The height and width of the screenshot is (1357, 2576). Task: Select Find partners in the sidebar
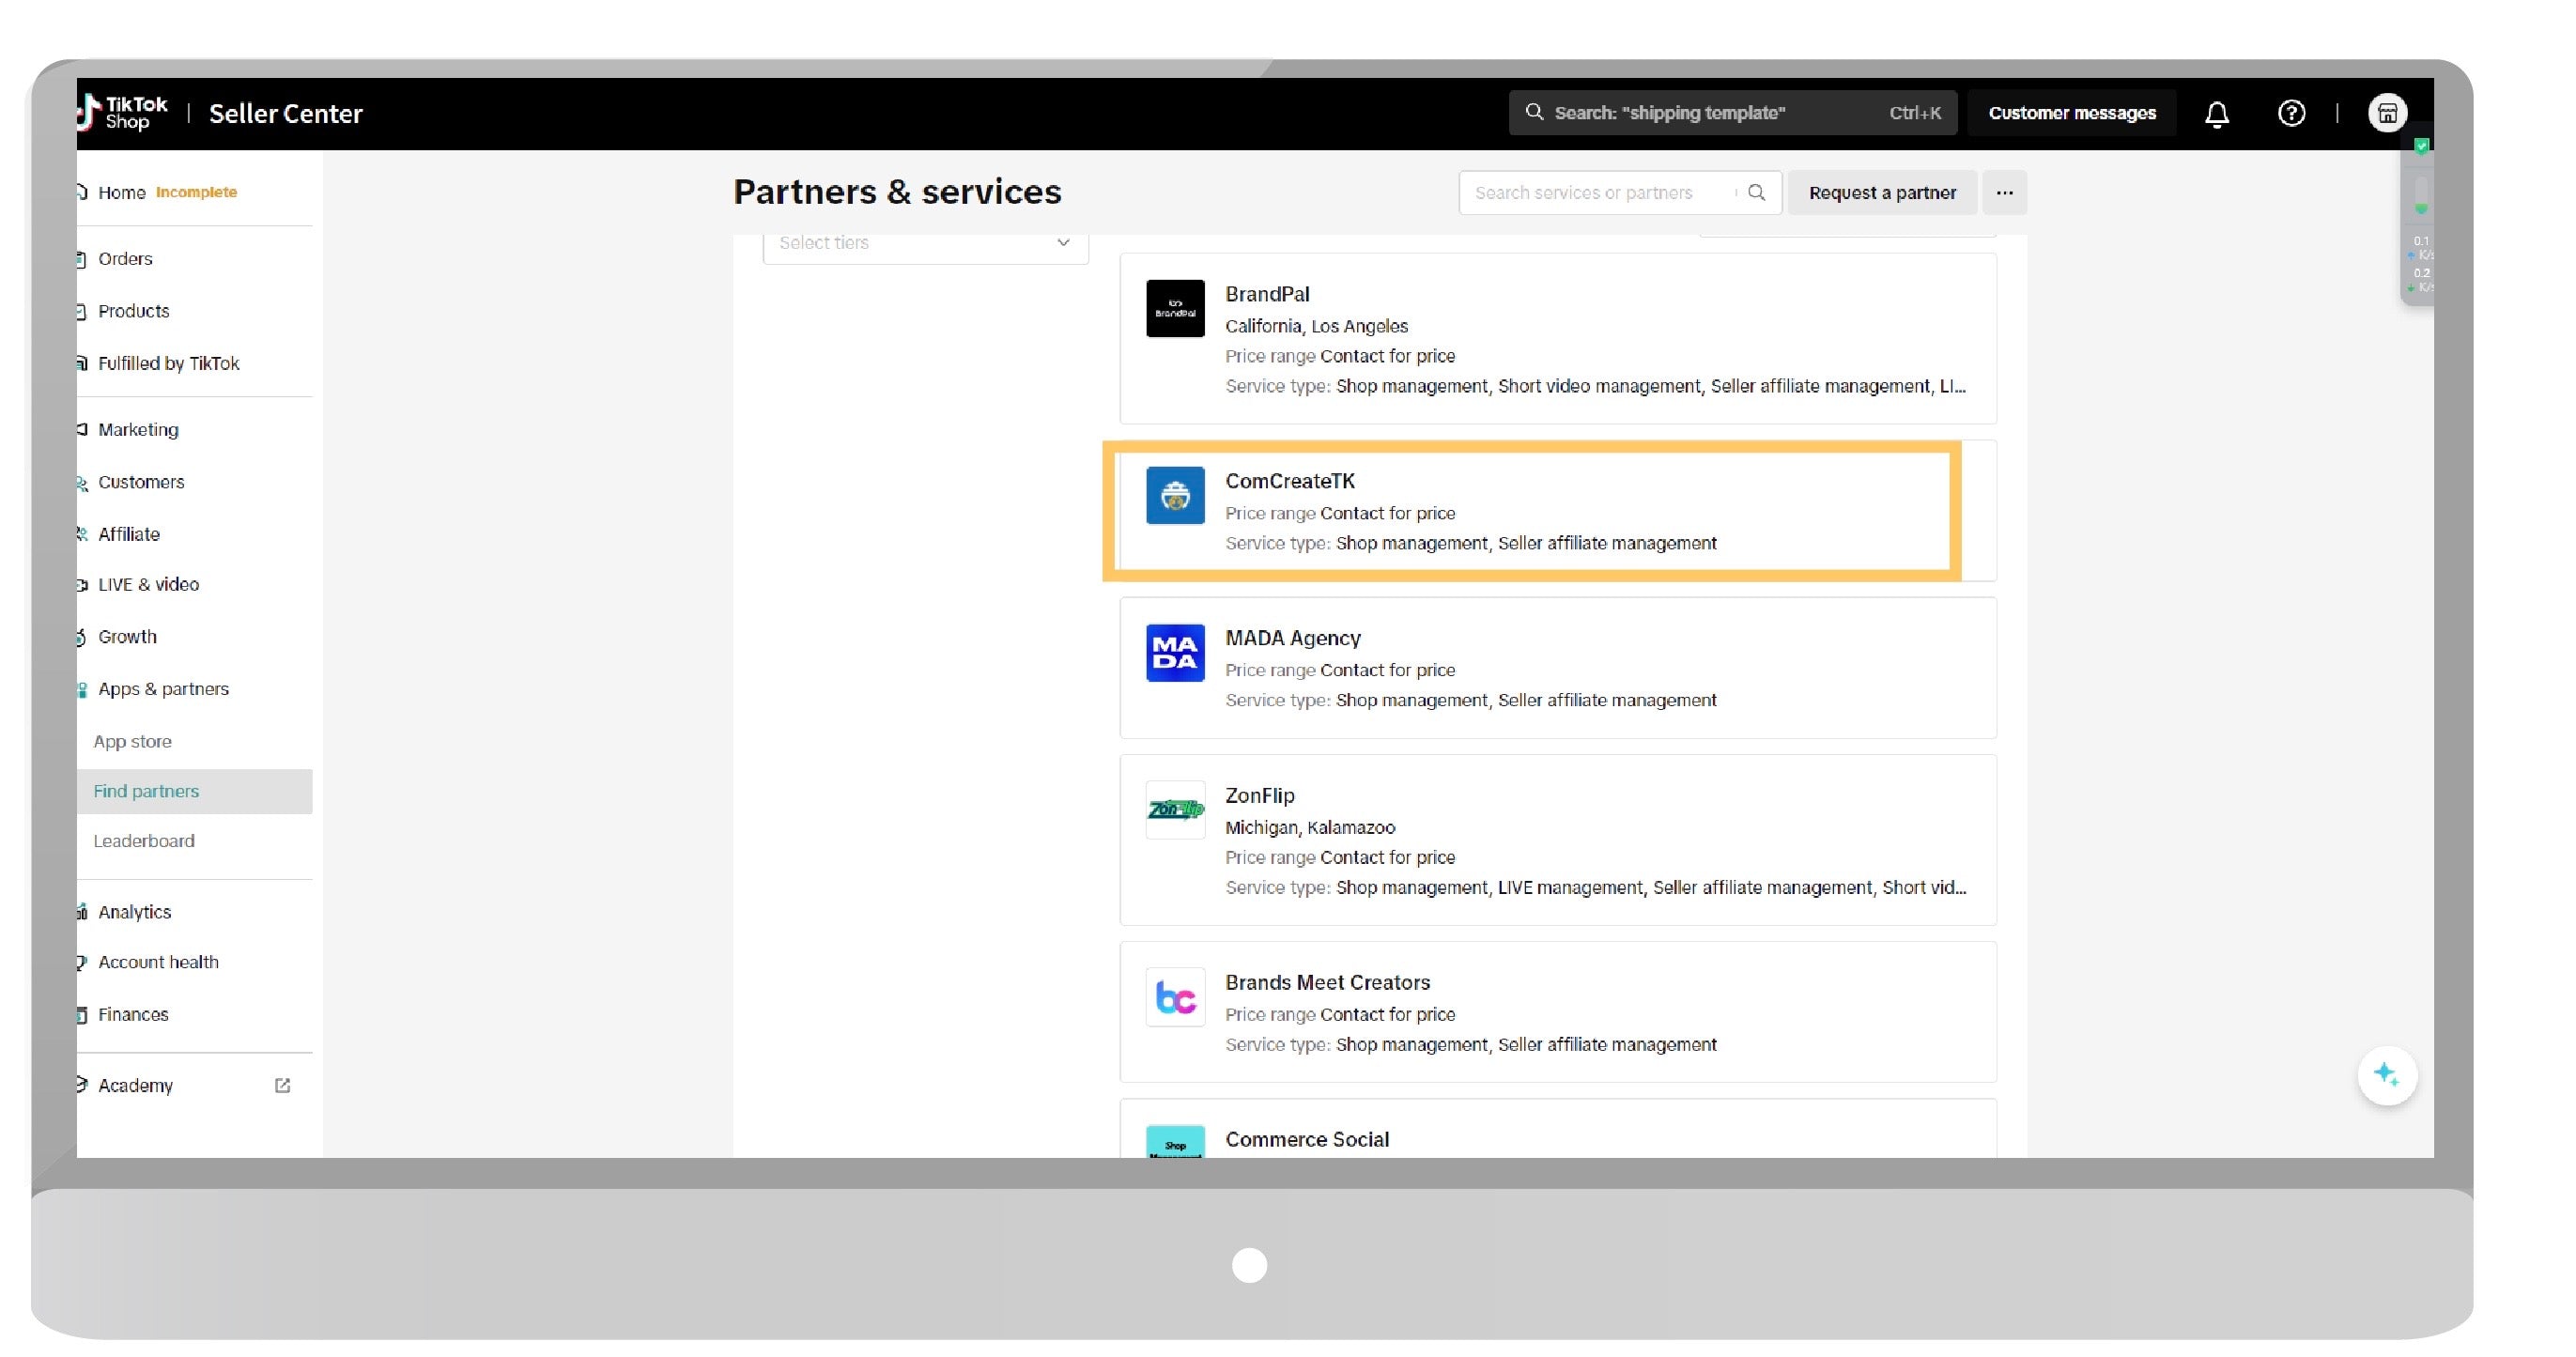(146, 791)
